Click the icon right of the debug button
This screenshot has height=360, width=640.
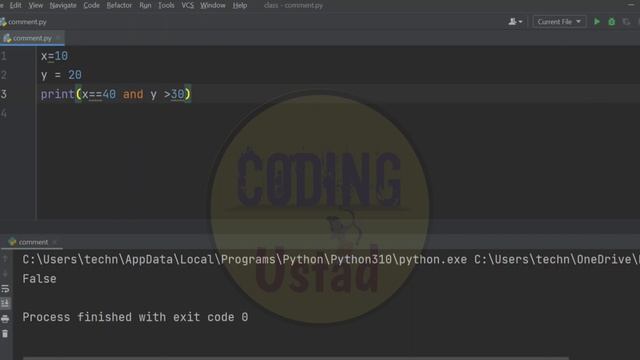[x=627, y=22]
